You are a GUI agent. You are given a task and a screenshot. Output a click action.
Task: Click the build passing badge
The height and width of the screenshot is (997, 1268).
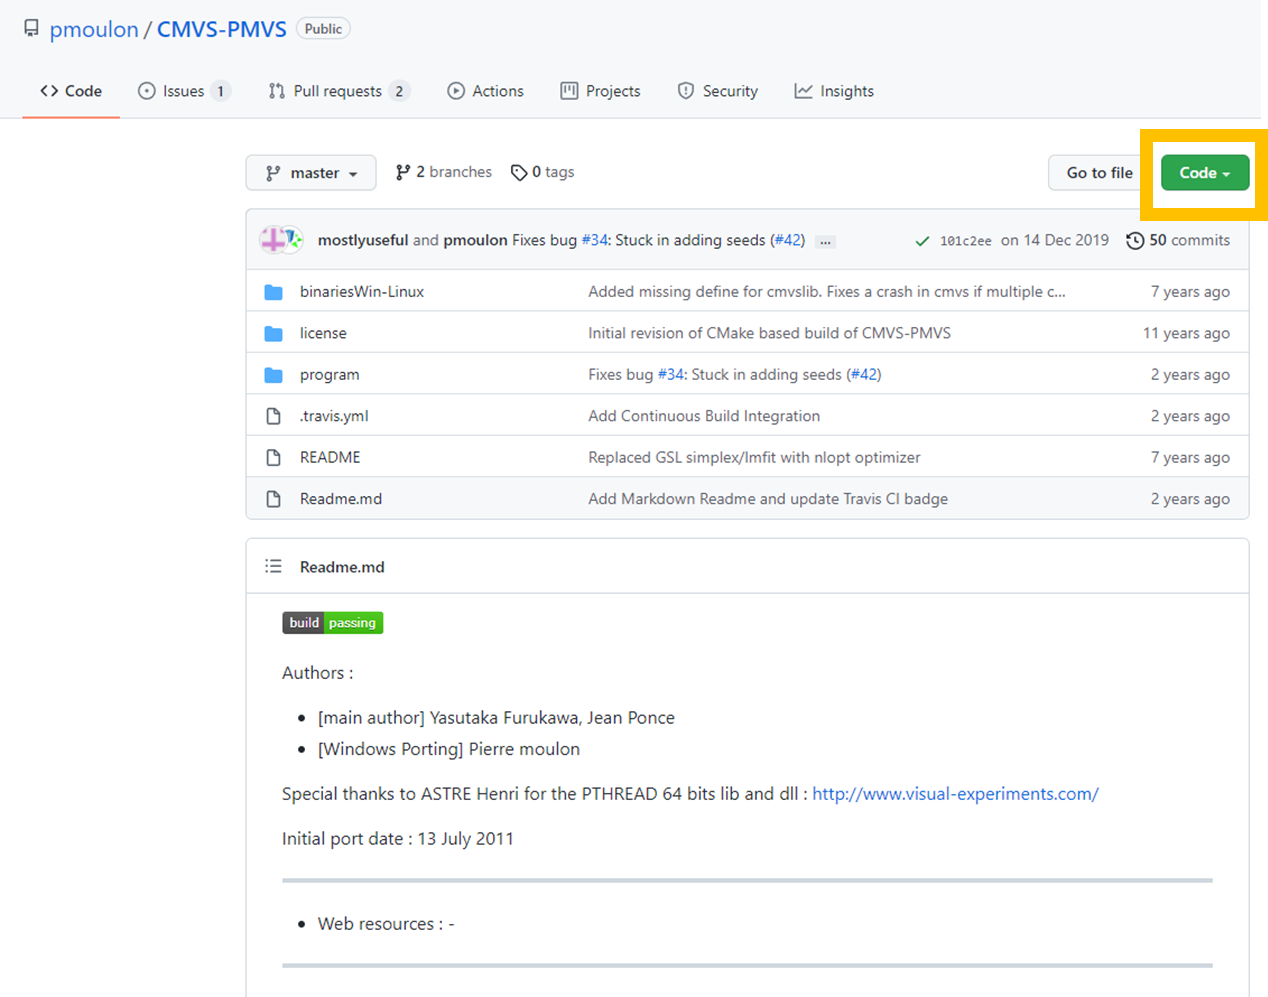[x=333, y=623]
